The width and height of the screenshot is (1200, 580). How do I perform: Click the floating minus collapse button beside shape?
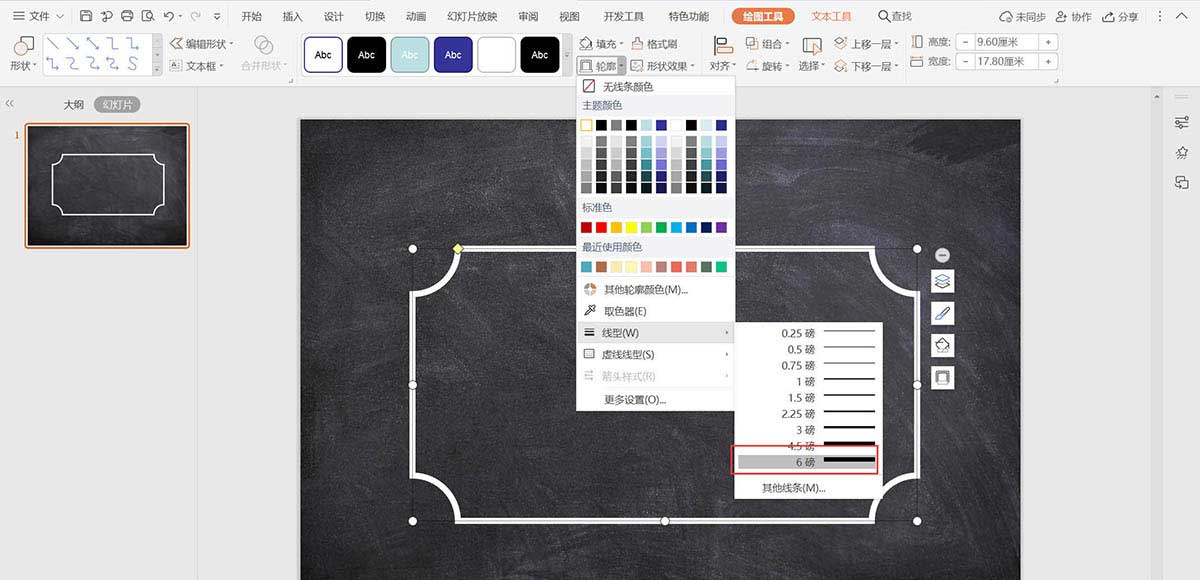tap(942, 255)
